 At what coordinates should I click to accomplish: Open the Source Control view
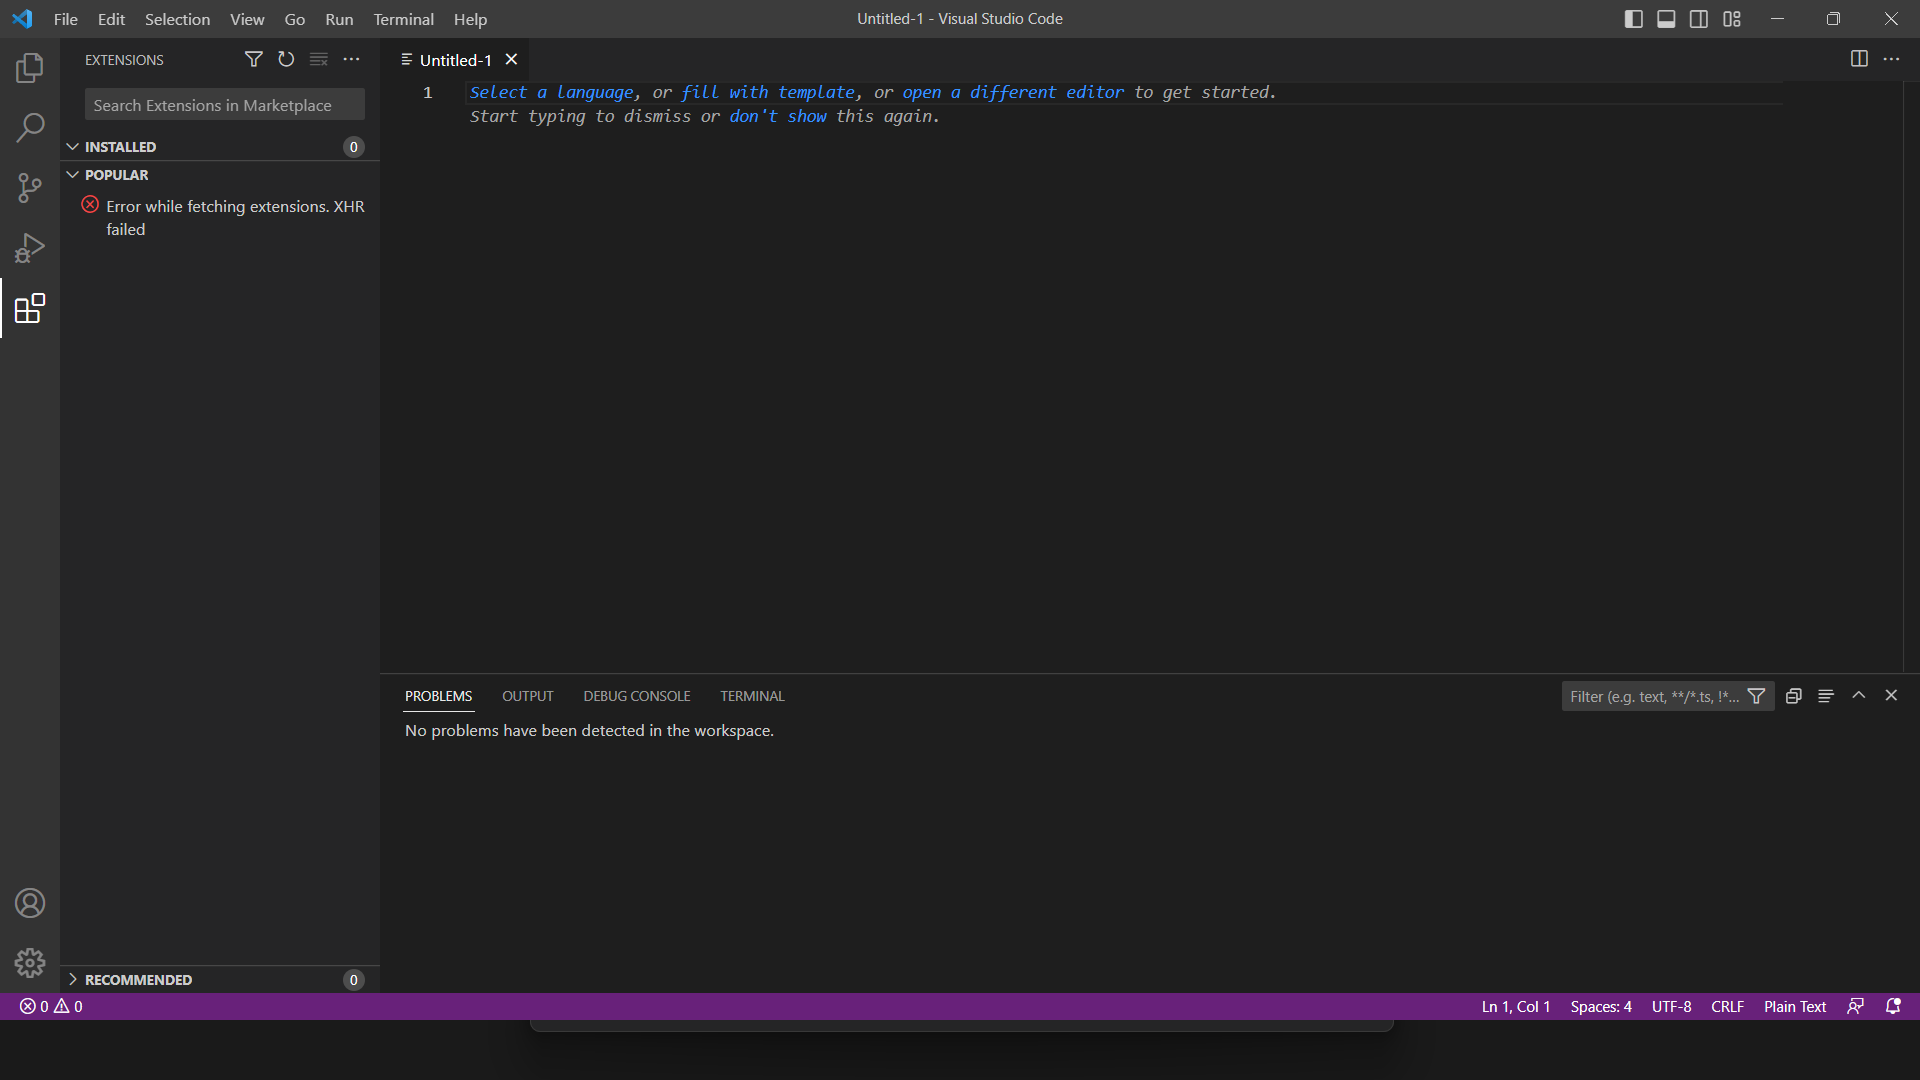pyautogui.click(x=29, y=188)
